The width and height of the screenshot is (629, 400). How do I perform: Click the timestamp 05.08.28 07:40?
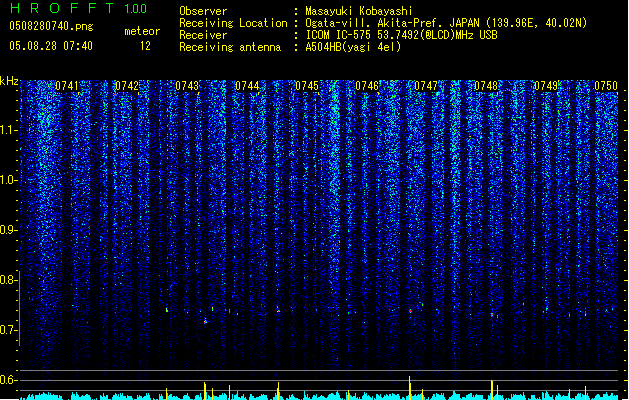51,46
